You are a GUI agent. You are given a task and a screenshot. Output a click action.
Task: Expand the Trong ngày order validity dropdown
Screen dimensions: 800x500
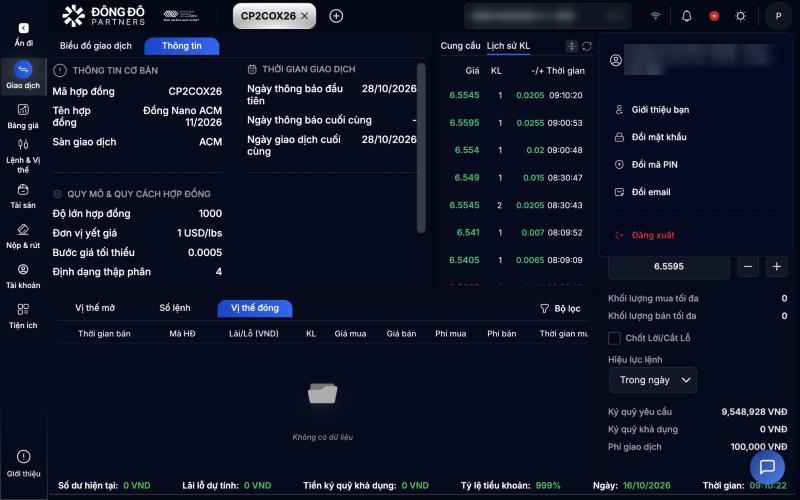tap(653, 380)
